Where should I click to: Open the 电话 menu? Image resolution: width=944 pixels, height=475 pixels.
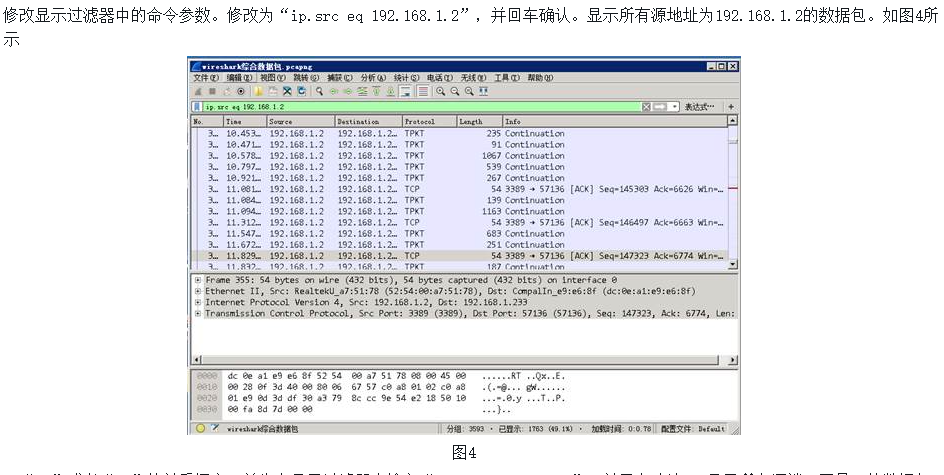(440, 78)
